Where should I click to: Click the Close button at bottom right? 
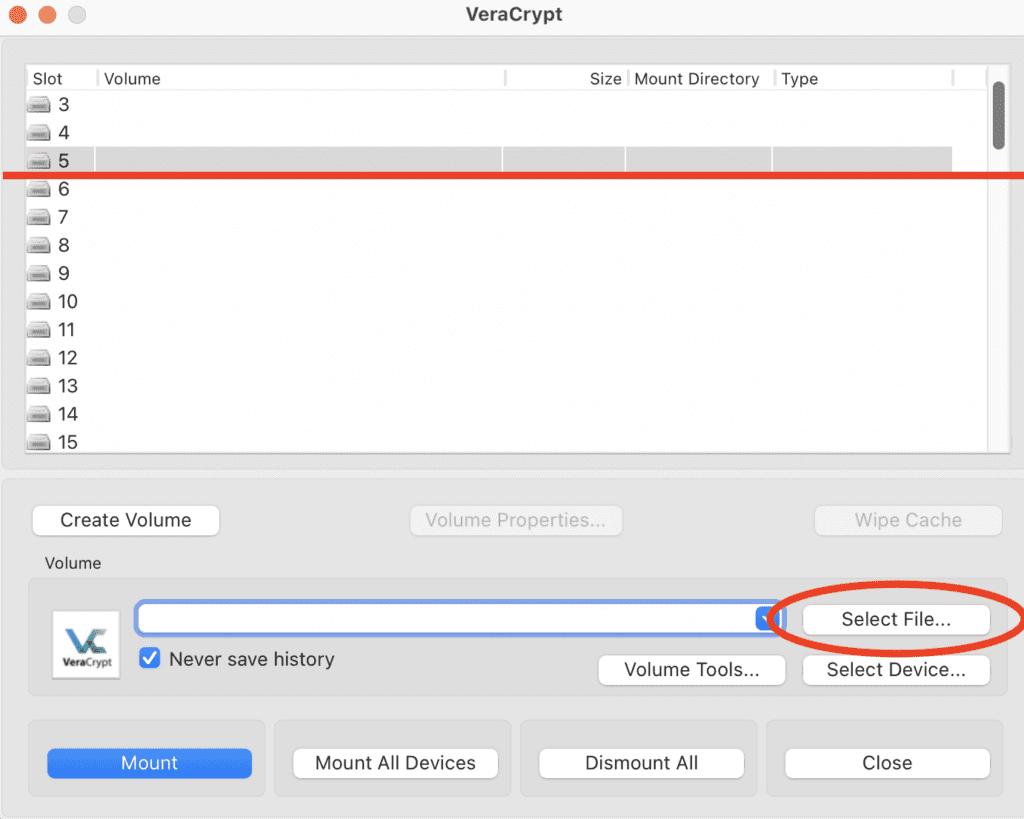pyautogui.click(x=887, y=763)
